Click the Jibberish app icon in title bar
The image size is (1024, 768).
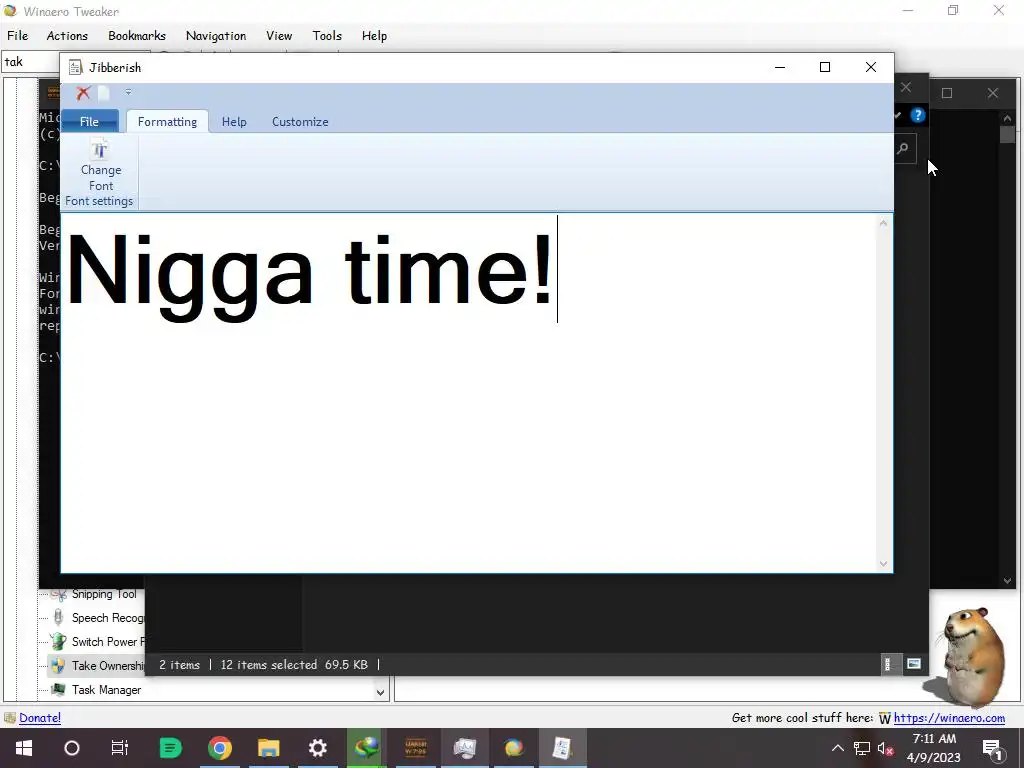pos(76,67)
